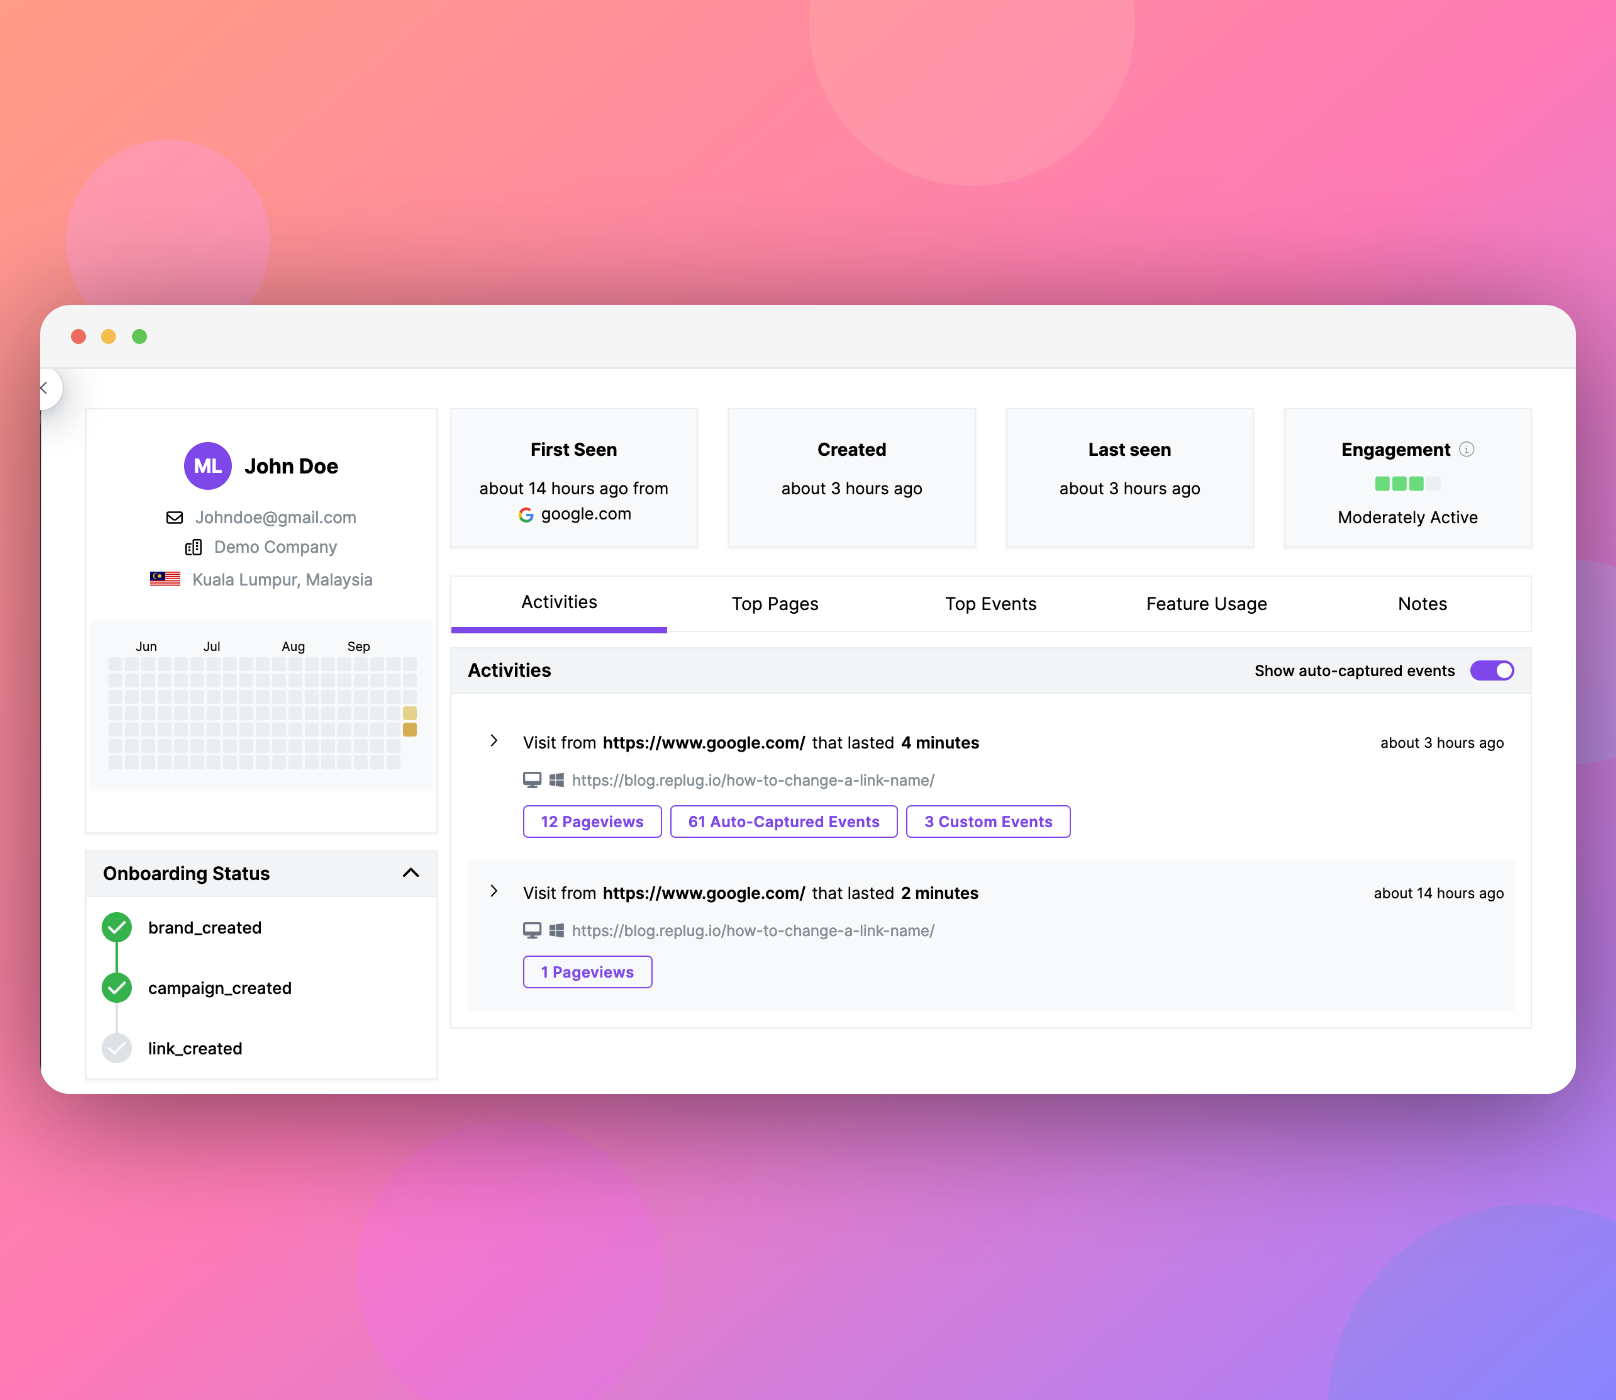Click the Sep month label on heatmap
This screenshot has width=1616, height=1400.
click(x=359, y=647)
